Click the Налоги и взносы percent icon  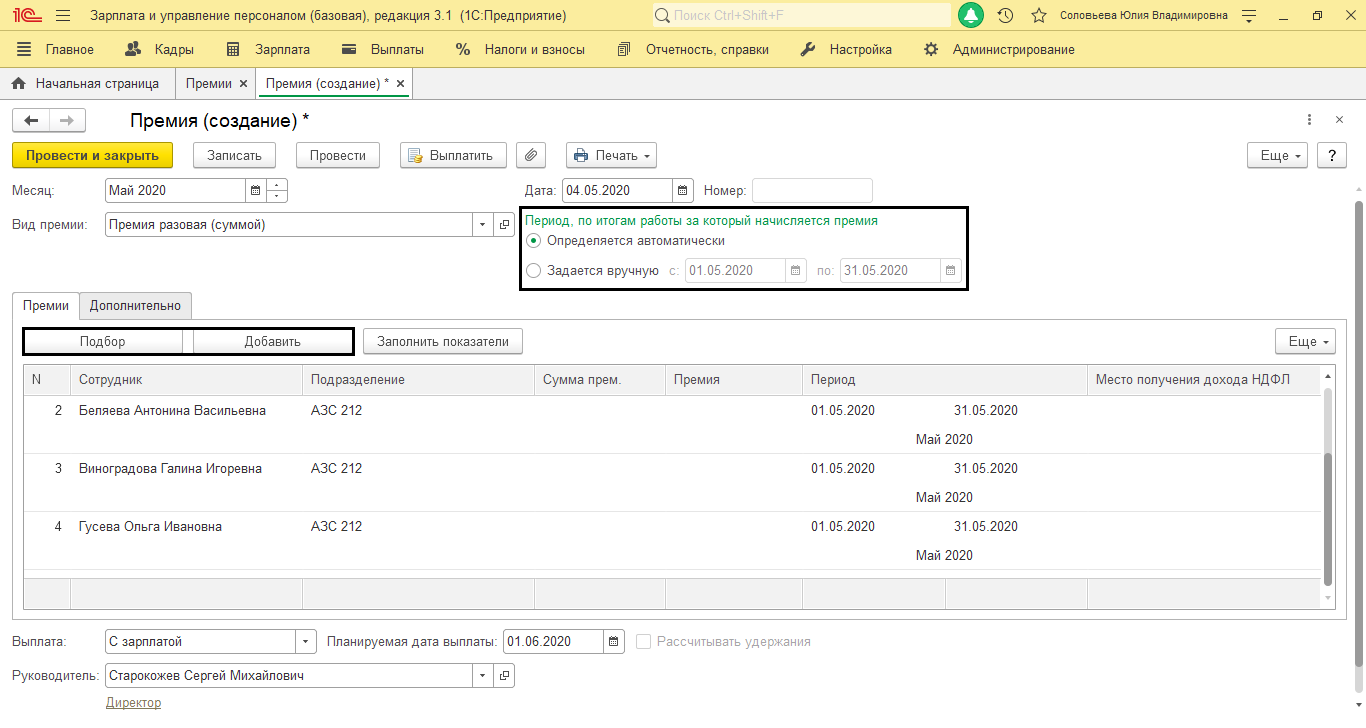click(x=462, y=49)
